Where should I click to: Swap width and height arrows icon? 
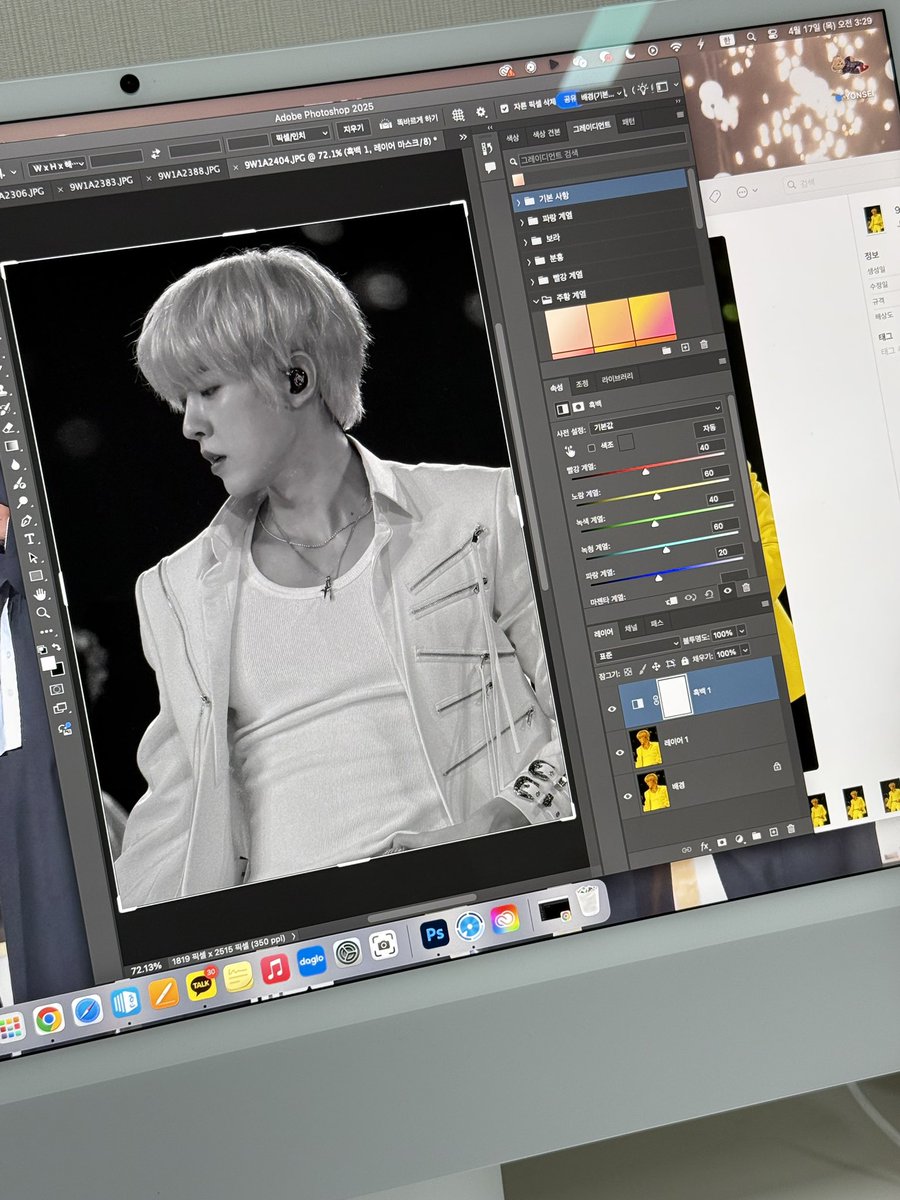tap(155, 154)
